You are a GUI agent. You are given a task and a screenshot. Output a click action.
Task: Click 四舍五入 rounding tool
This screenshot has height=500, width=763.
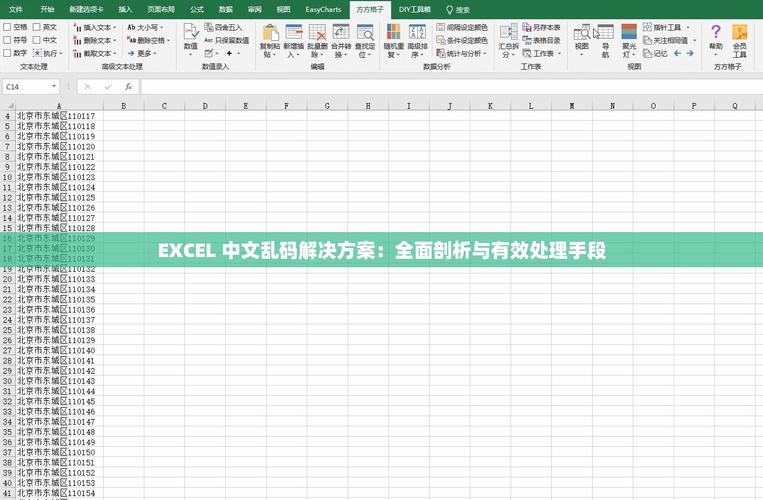pyautogui.click(x=223, y=27)
